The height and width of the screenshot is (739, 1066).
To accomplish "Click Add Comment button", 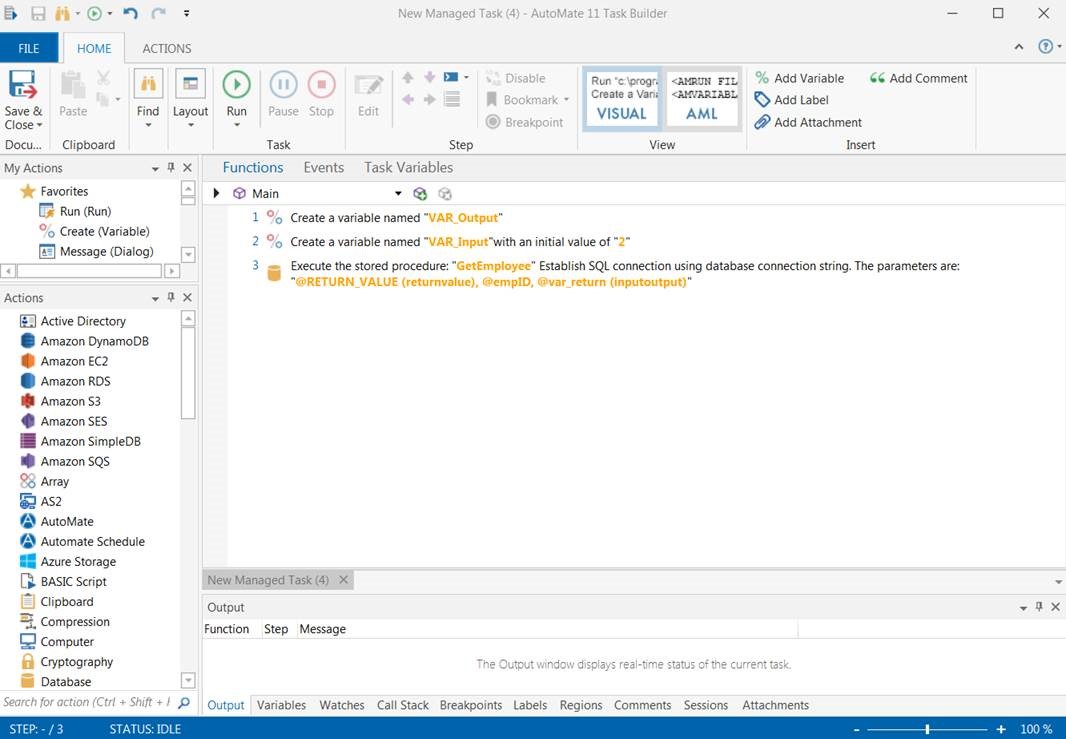I will click(918, 78).
